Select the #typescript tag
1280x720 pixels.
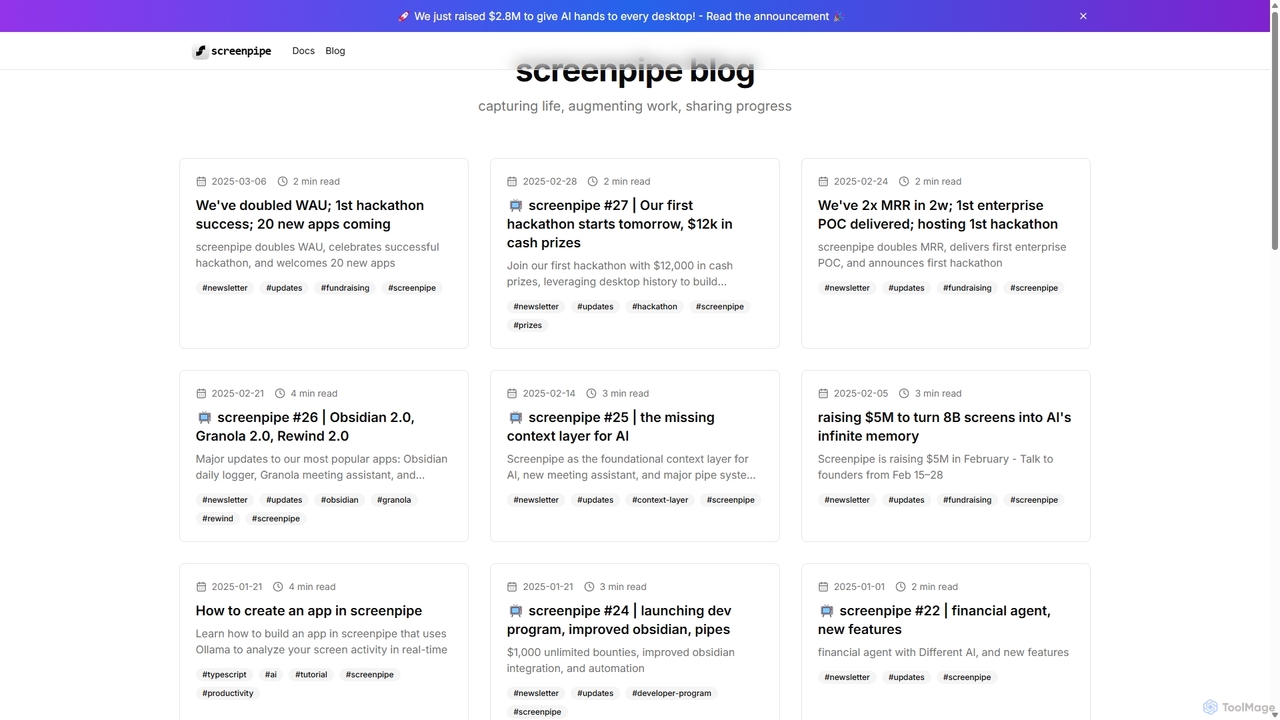224,675
